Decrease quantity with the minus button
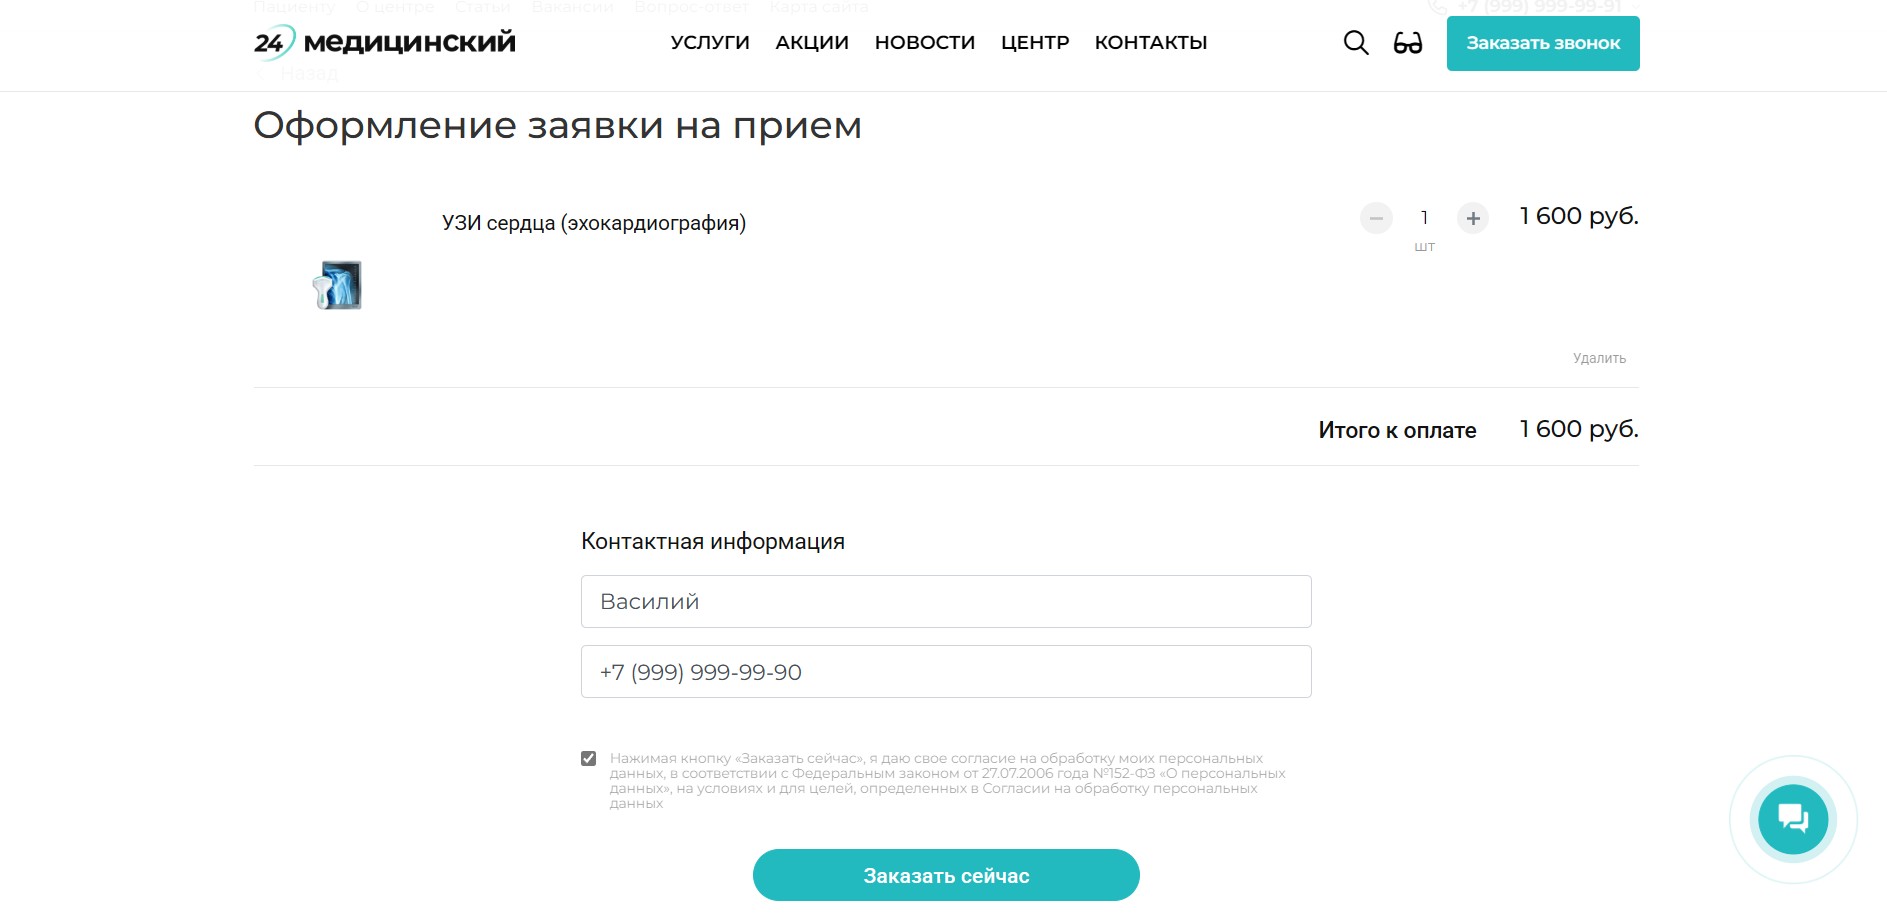Viewport: 1887px width, 915px height. [x=1376, y=218]
